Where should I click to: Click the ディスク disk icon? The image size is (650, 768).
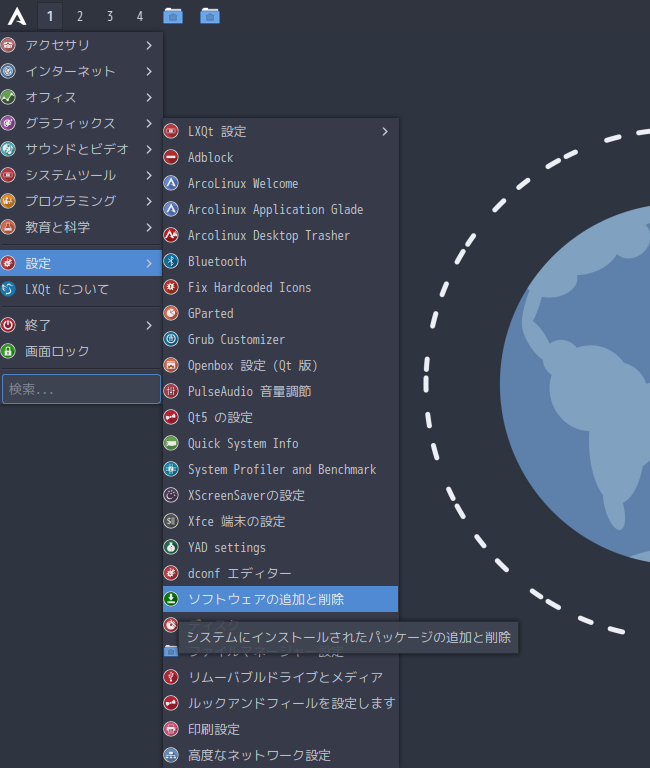pos(171,624)
